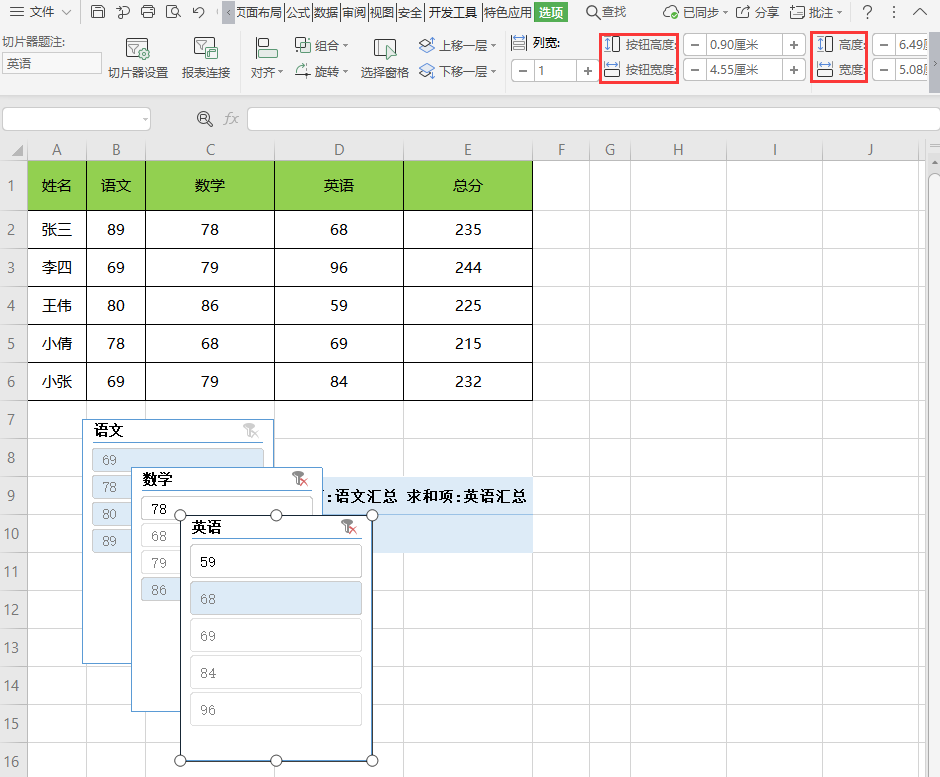This screenshot has width=940, height=777.
Task: Open slicer settings (切片器设置)
Action: (x=138, y=58)
